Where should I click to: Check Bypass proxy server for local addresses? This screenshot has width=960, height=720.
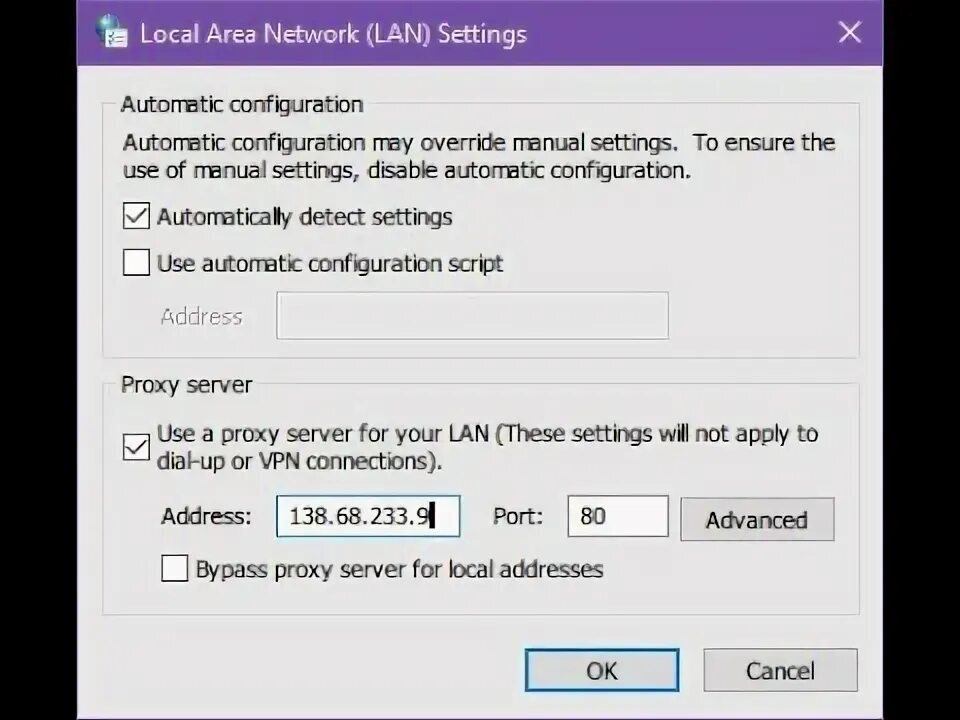(174, 568)
